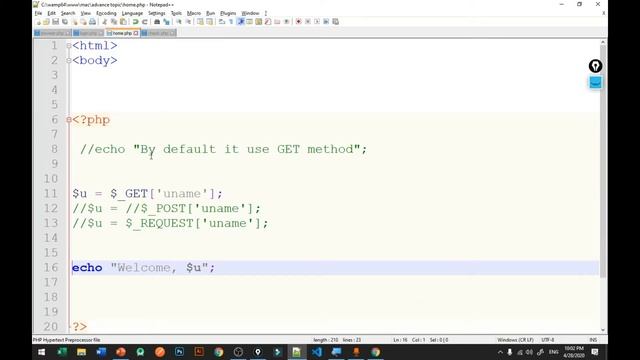Save the current file via toolbar
The height and width of the screenshot is (360, 640).
point(56,22)
